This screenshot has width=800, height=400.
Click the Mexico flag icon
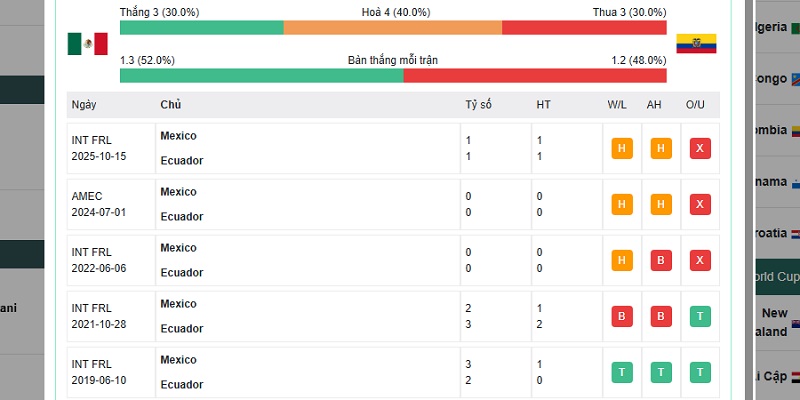87,44
